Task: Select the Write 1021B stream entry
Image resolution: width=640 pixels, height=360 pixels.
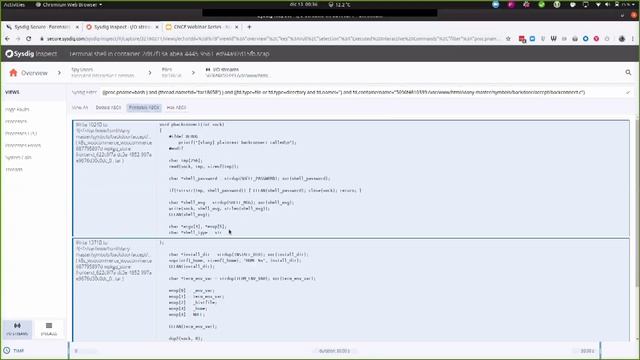Action: point(351,178)
